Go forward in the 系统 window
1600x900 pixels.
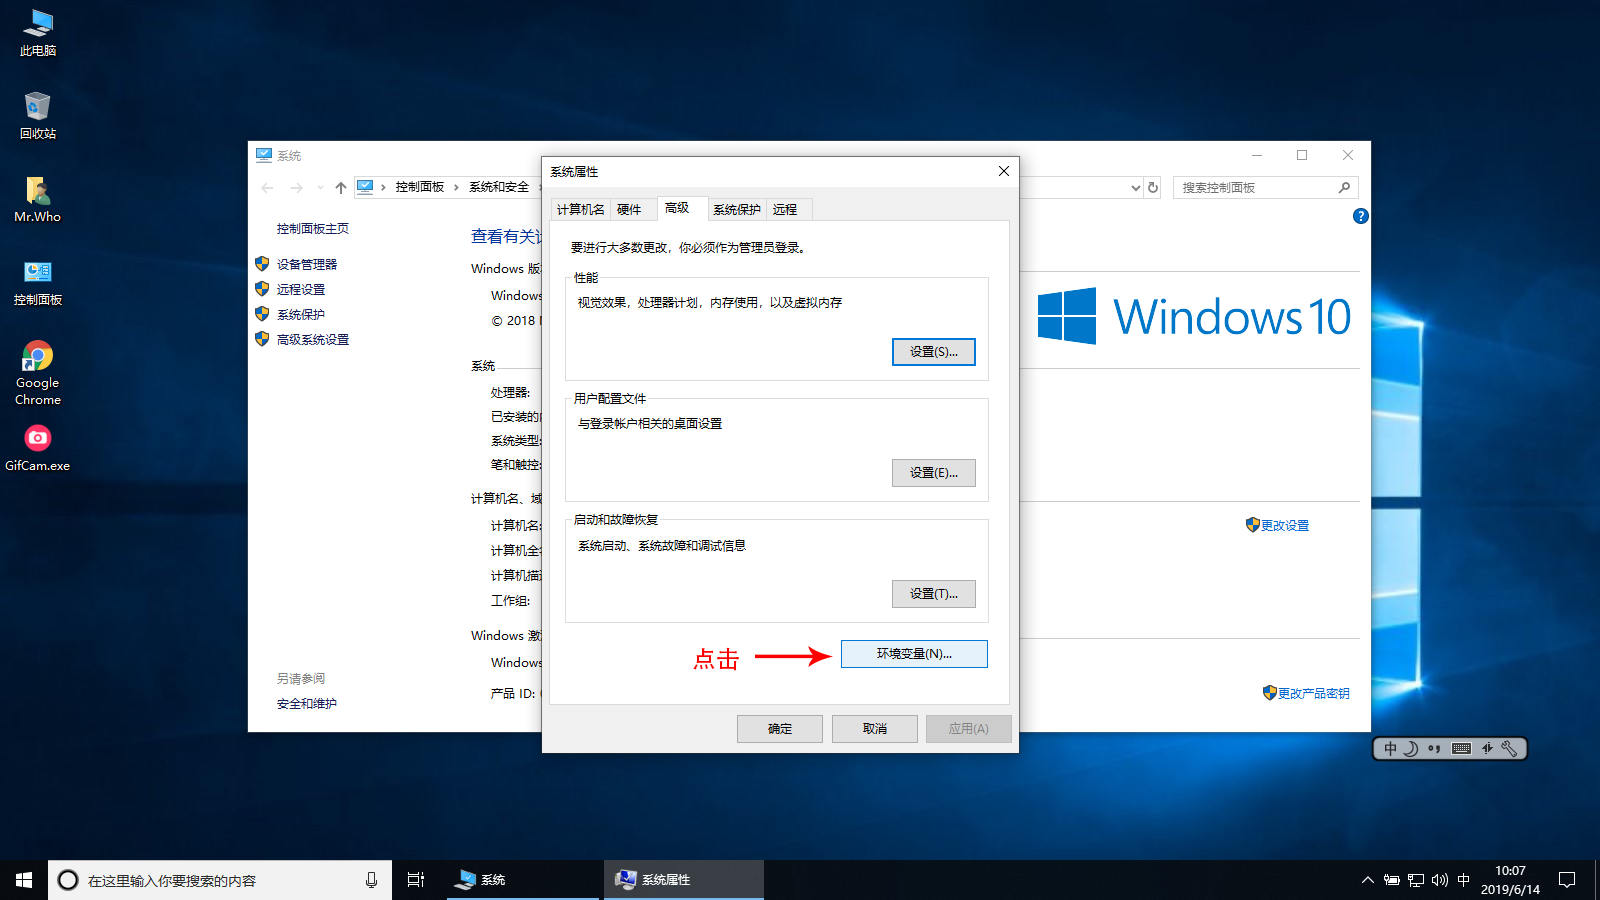[x=296, y=187]
